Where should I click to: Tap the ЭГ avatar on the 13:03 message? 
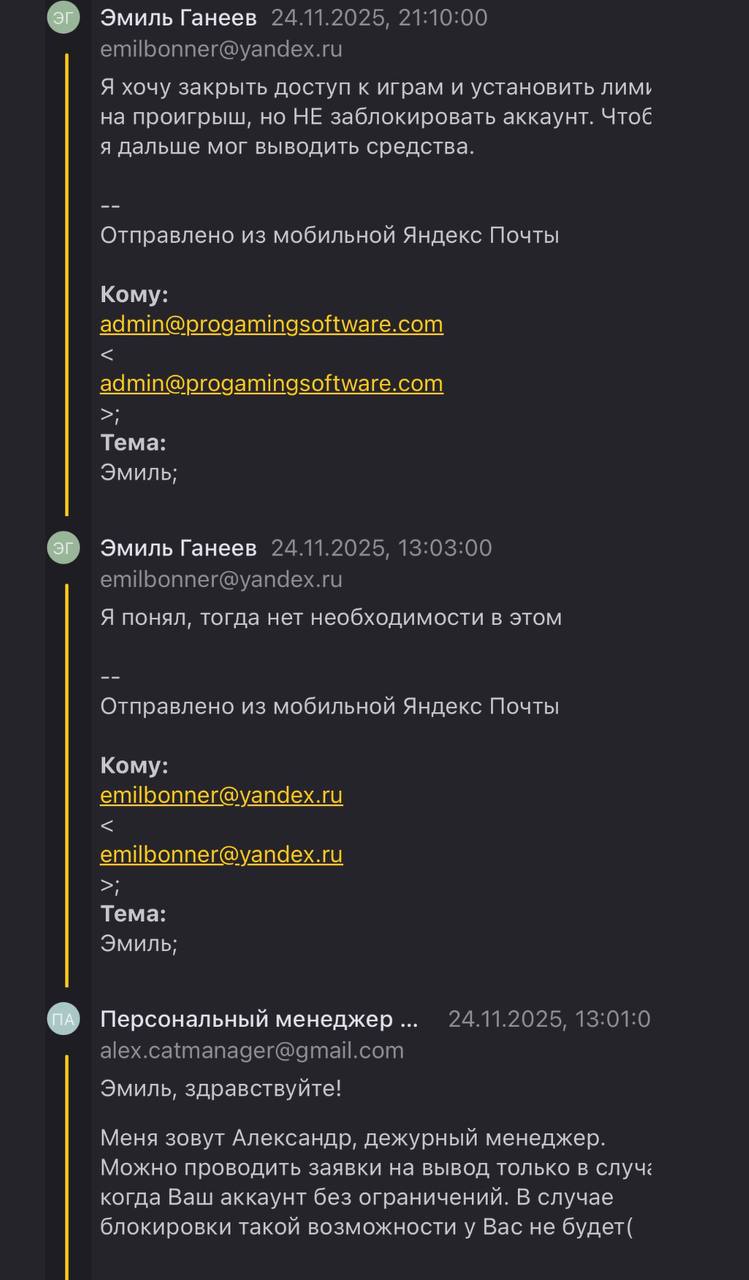tap(63, 548)
